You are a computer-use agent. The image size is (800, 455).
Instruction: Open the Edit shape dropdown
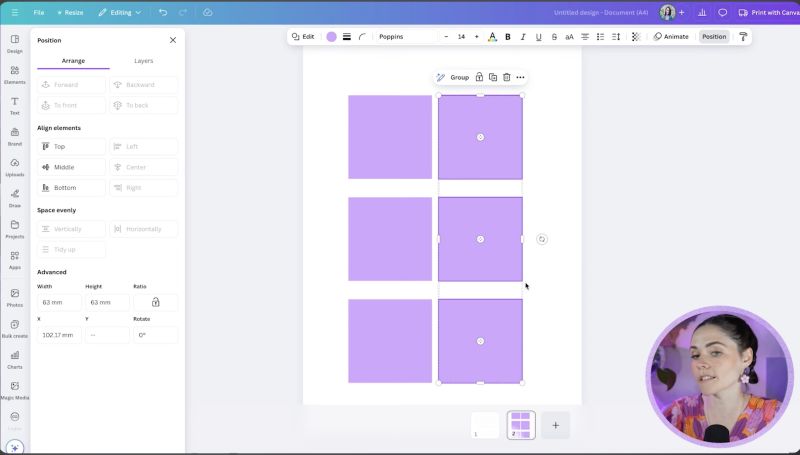303,37
